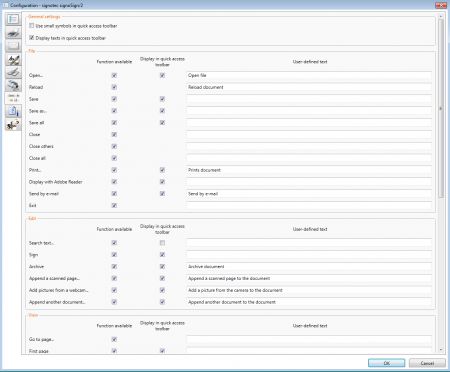Screen dimensions: 450x372
Task: Click the empty user-defined text field for Save
Action: tap(309, 99)
